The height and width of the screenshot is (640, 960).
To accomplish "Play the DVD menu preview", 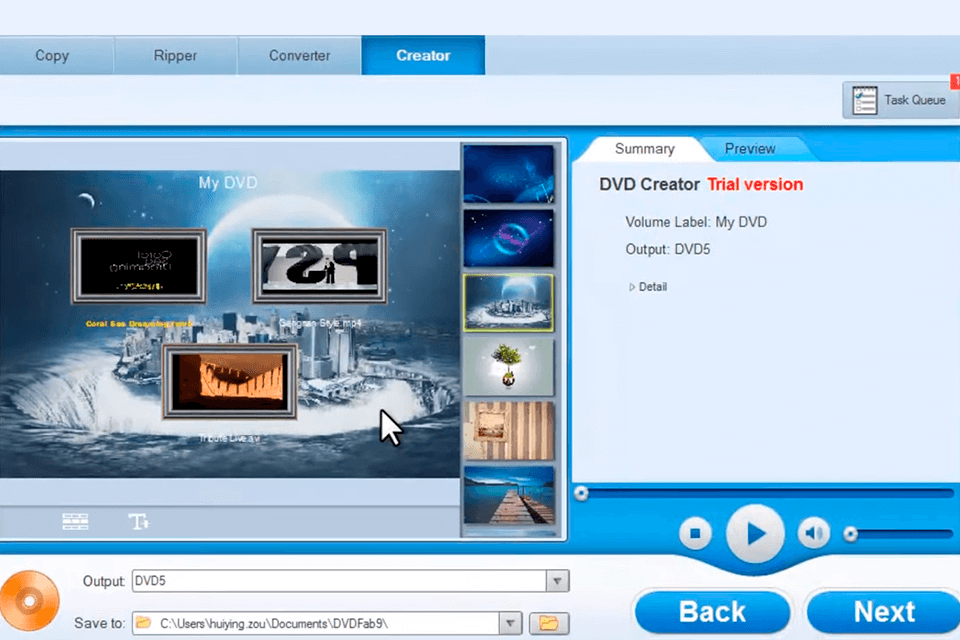I will pos(755,533).
